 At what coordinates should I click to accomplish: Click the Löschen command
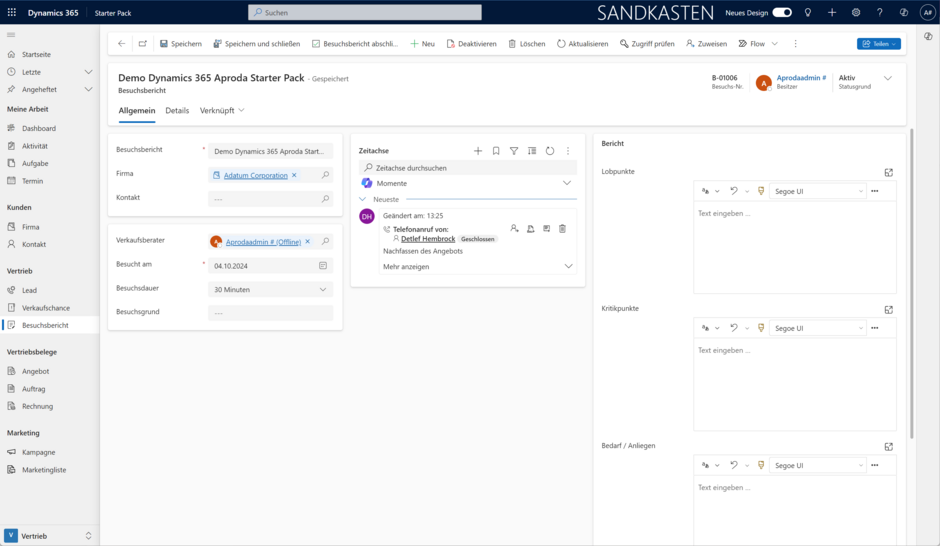527,44
